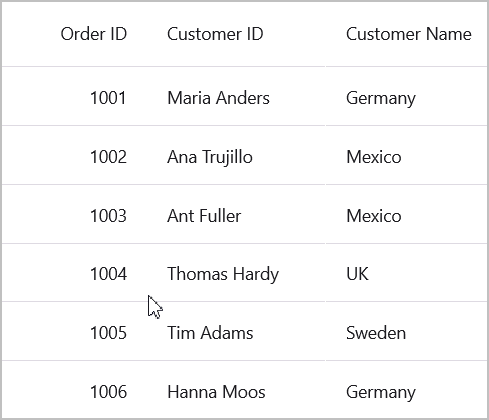Select the Ant Fuller cell
The height and width of the screenshot is (420, 489).
(236, 214)
